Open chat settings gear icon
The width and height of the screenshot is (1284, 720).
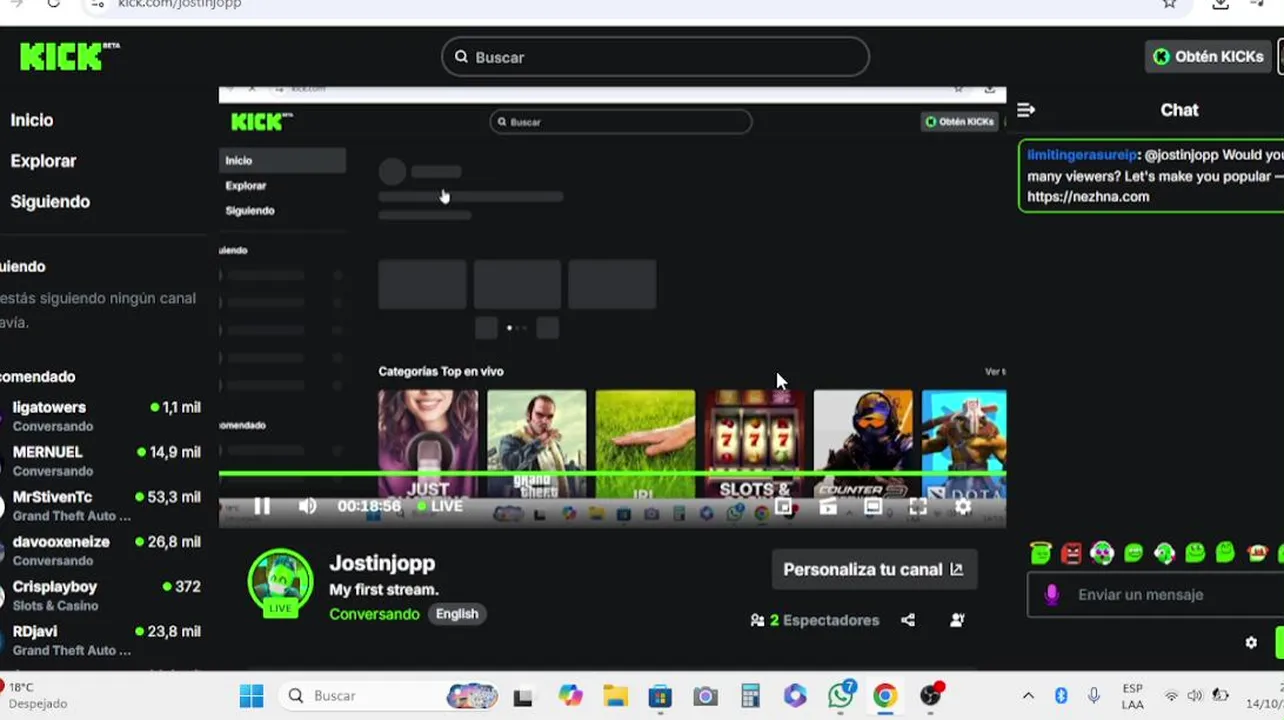point(1251,643)
